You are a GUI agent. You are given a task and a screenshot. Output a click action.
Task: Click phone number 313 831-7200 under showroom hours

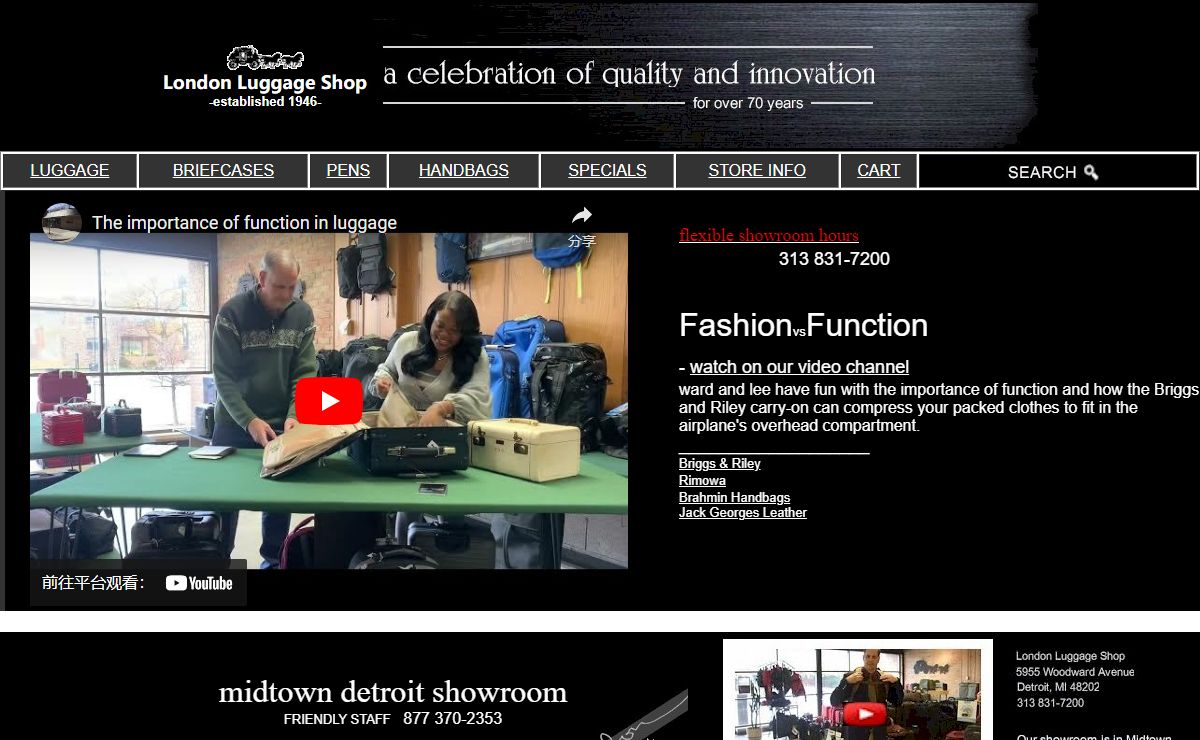coord(834,259)
